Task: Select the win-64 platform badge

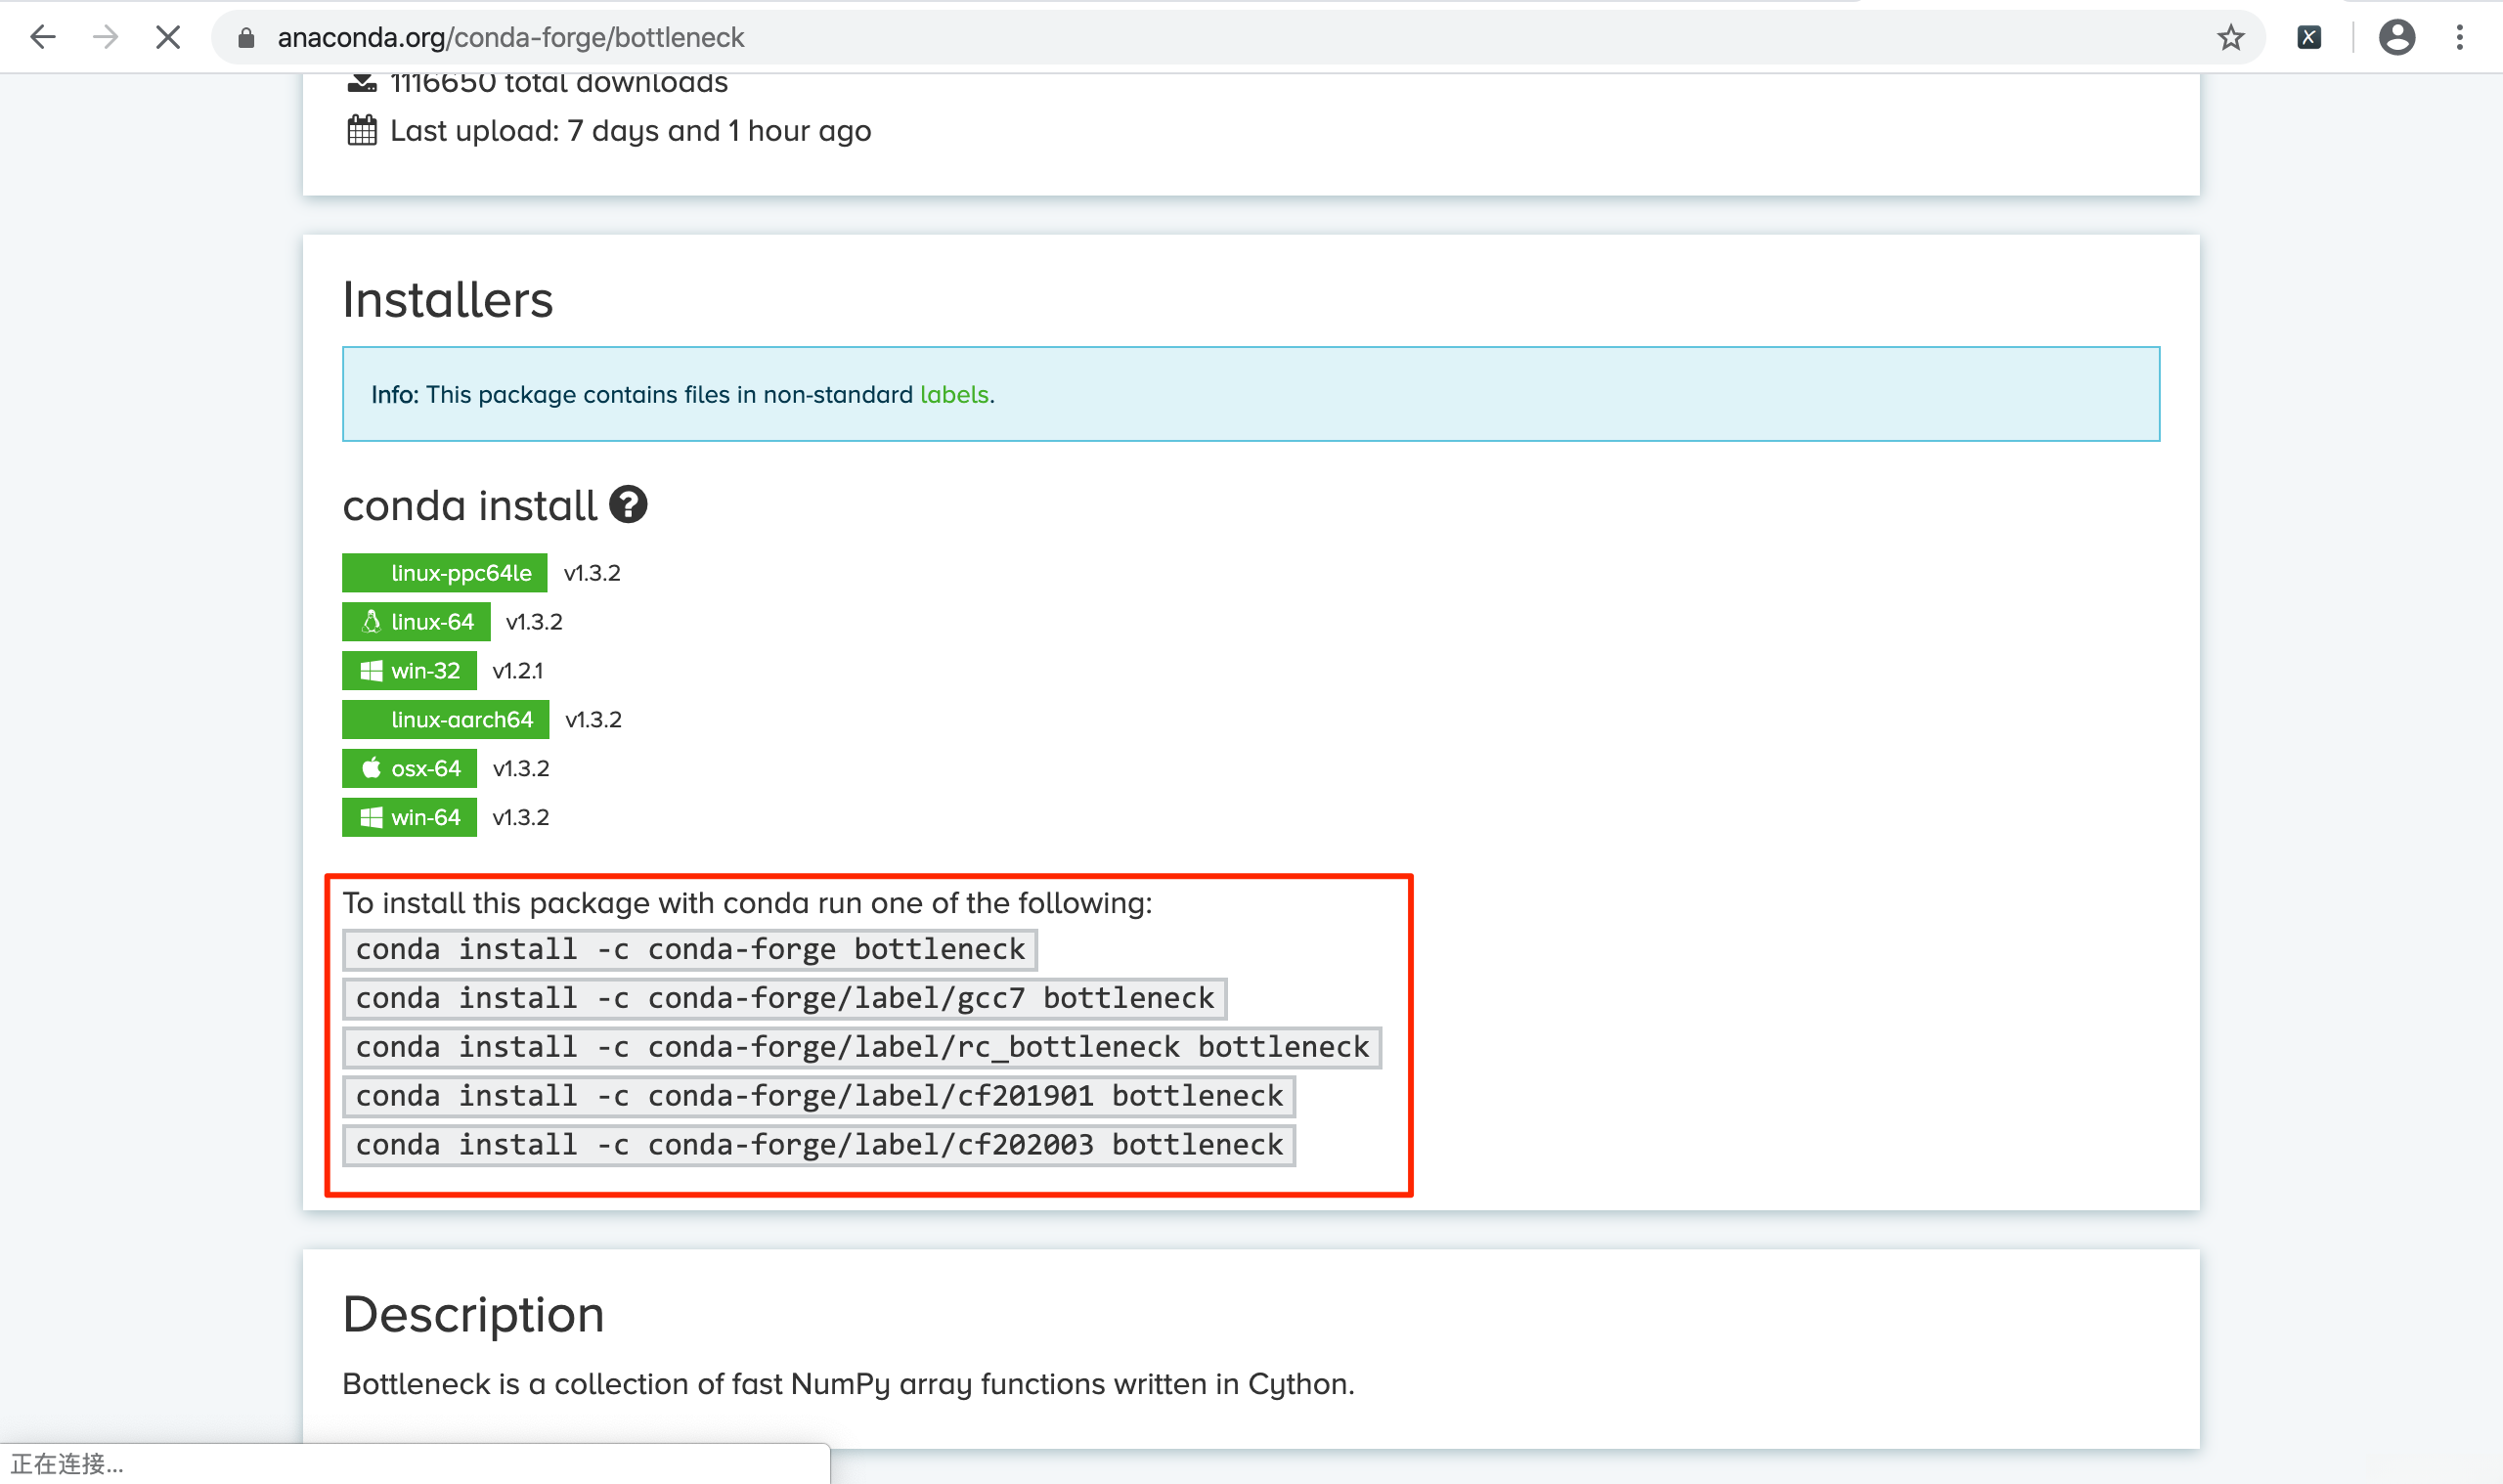Action: 409,818
